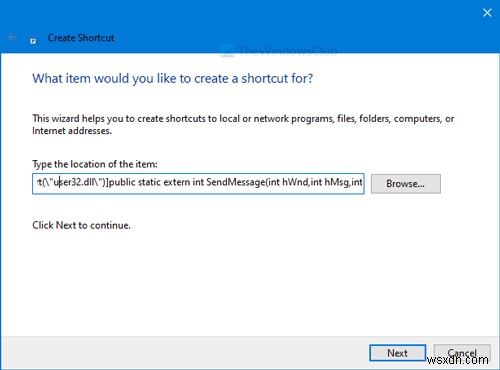Click the 'Click Next to continue.' text
Viewport: 500px width, 370px height.
point(81,225)
